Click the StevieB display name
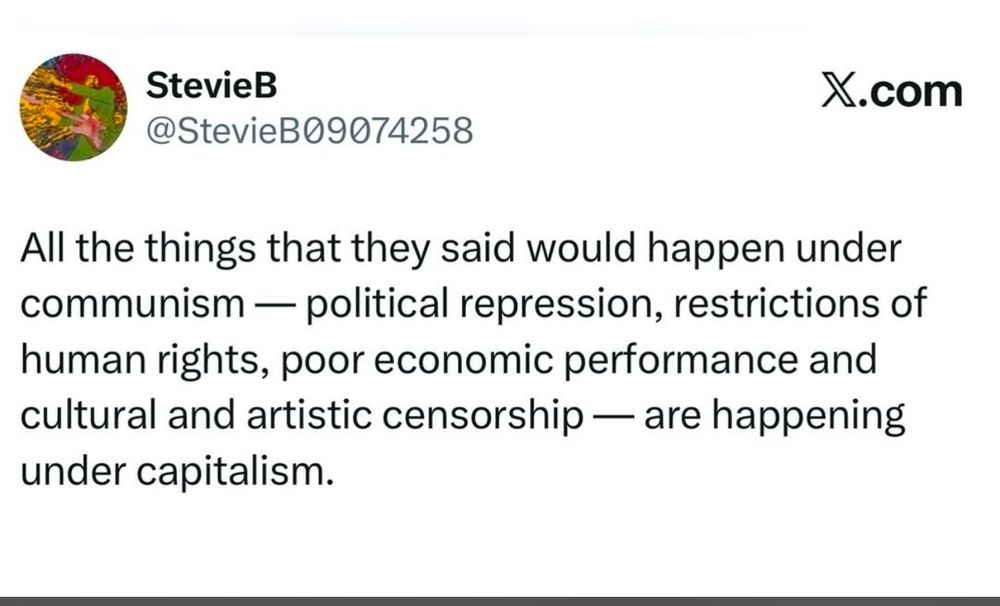 point(211,85)
